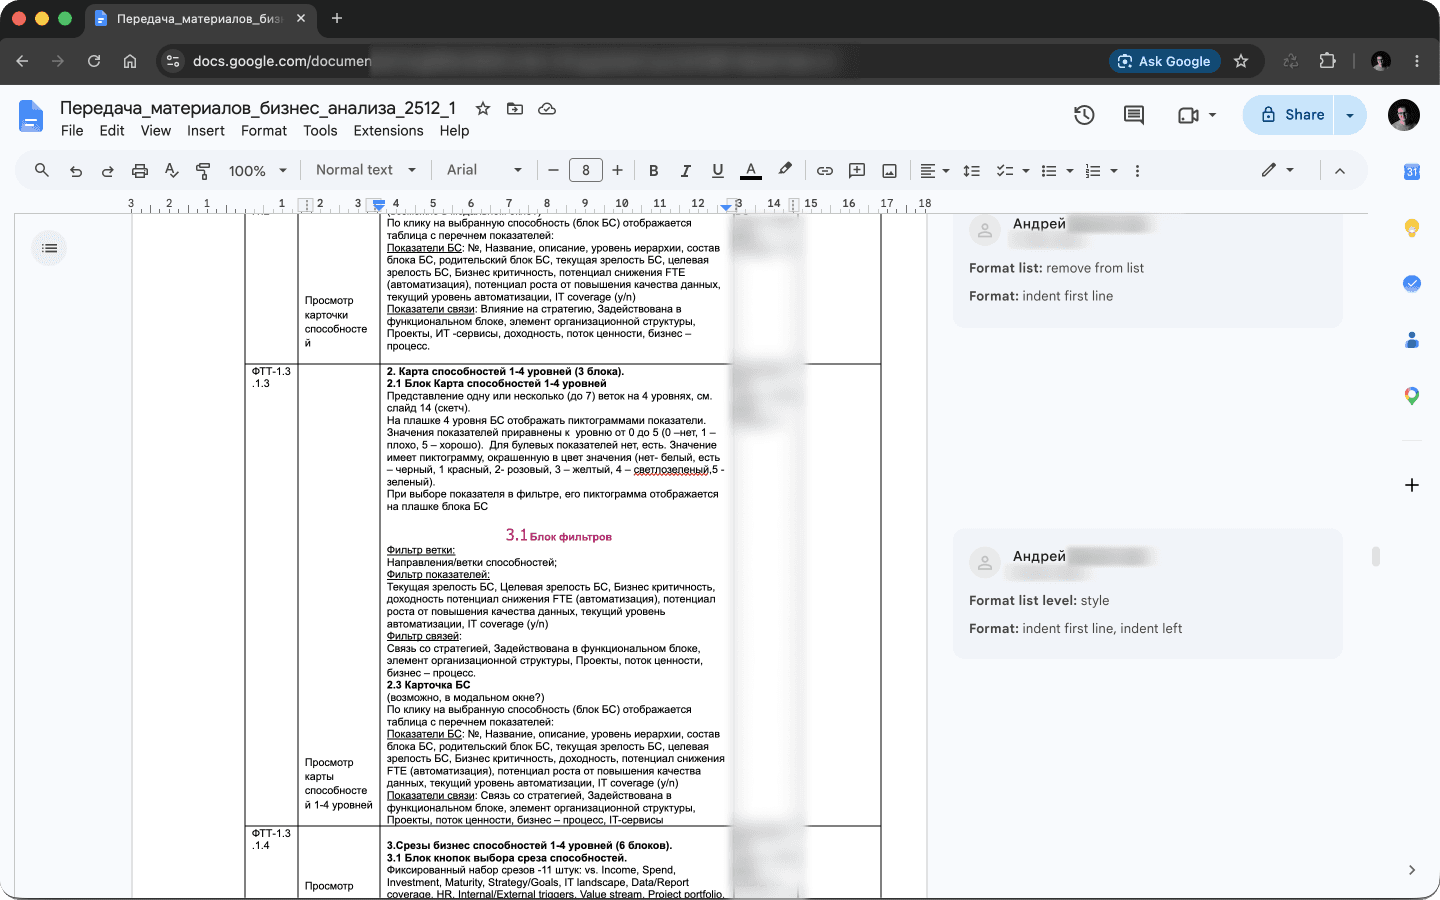The width and height of the screenshot is (1440, 900).
Task: Open the Insert menu
Action: (206, 131)
